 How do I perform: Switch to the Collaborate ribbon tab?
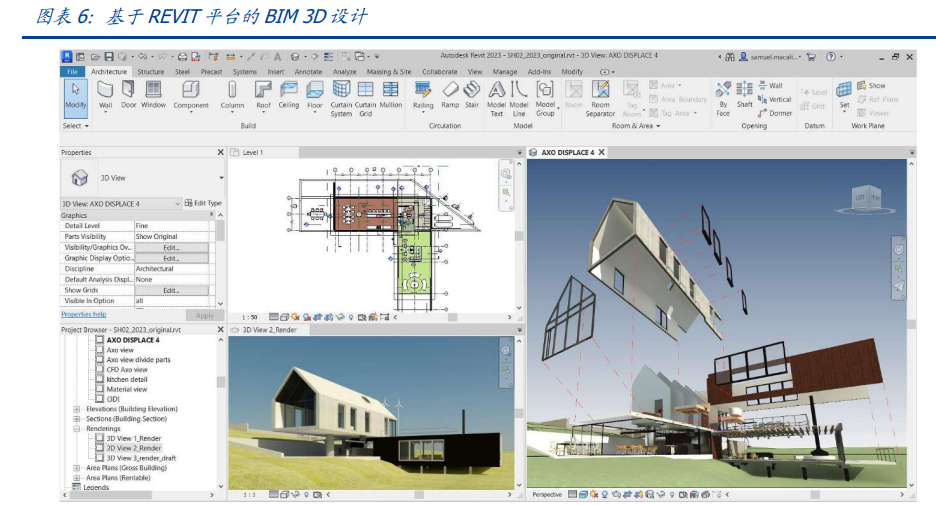pos(439,72)
